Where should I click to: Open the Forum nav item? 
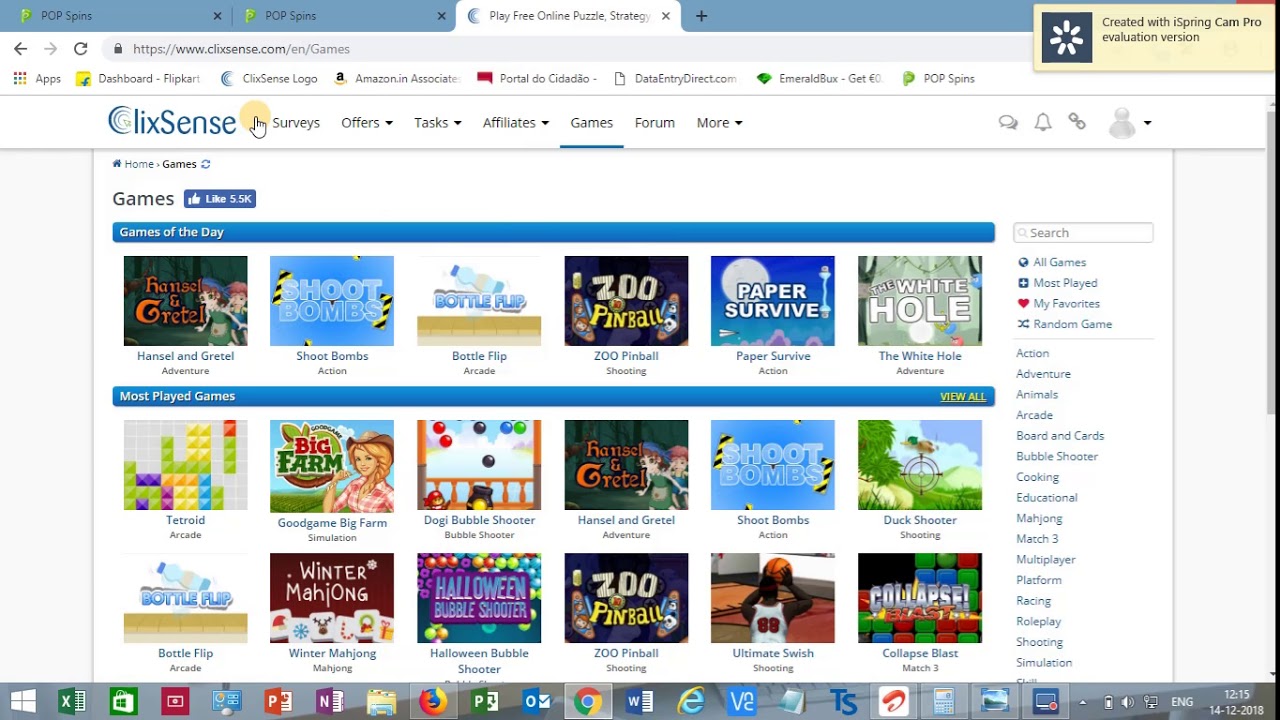655,122
